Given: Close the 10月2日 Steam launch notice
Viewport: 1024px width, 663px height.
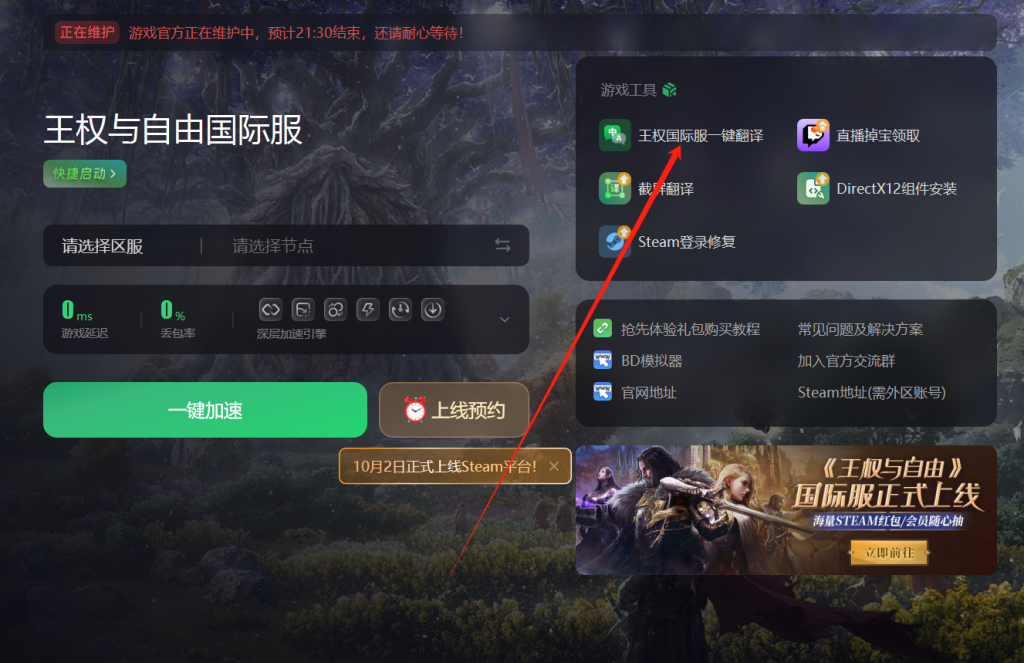Looking at the screenshot, I should coord(554,466).
